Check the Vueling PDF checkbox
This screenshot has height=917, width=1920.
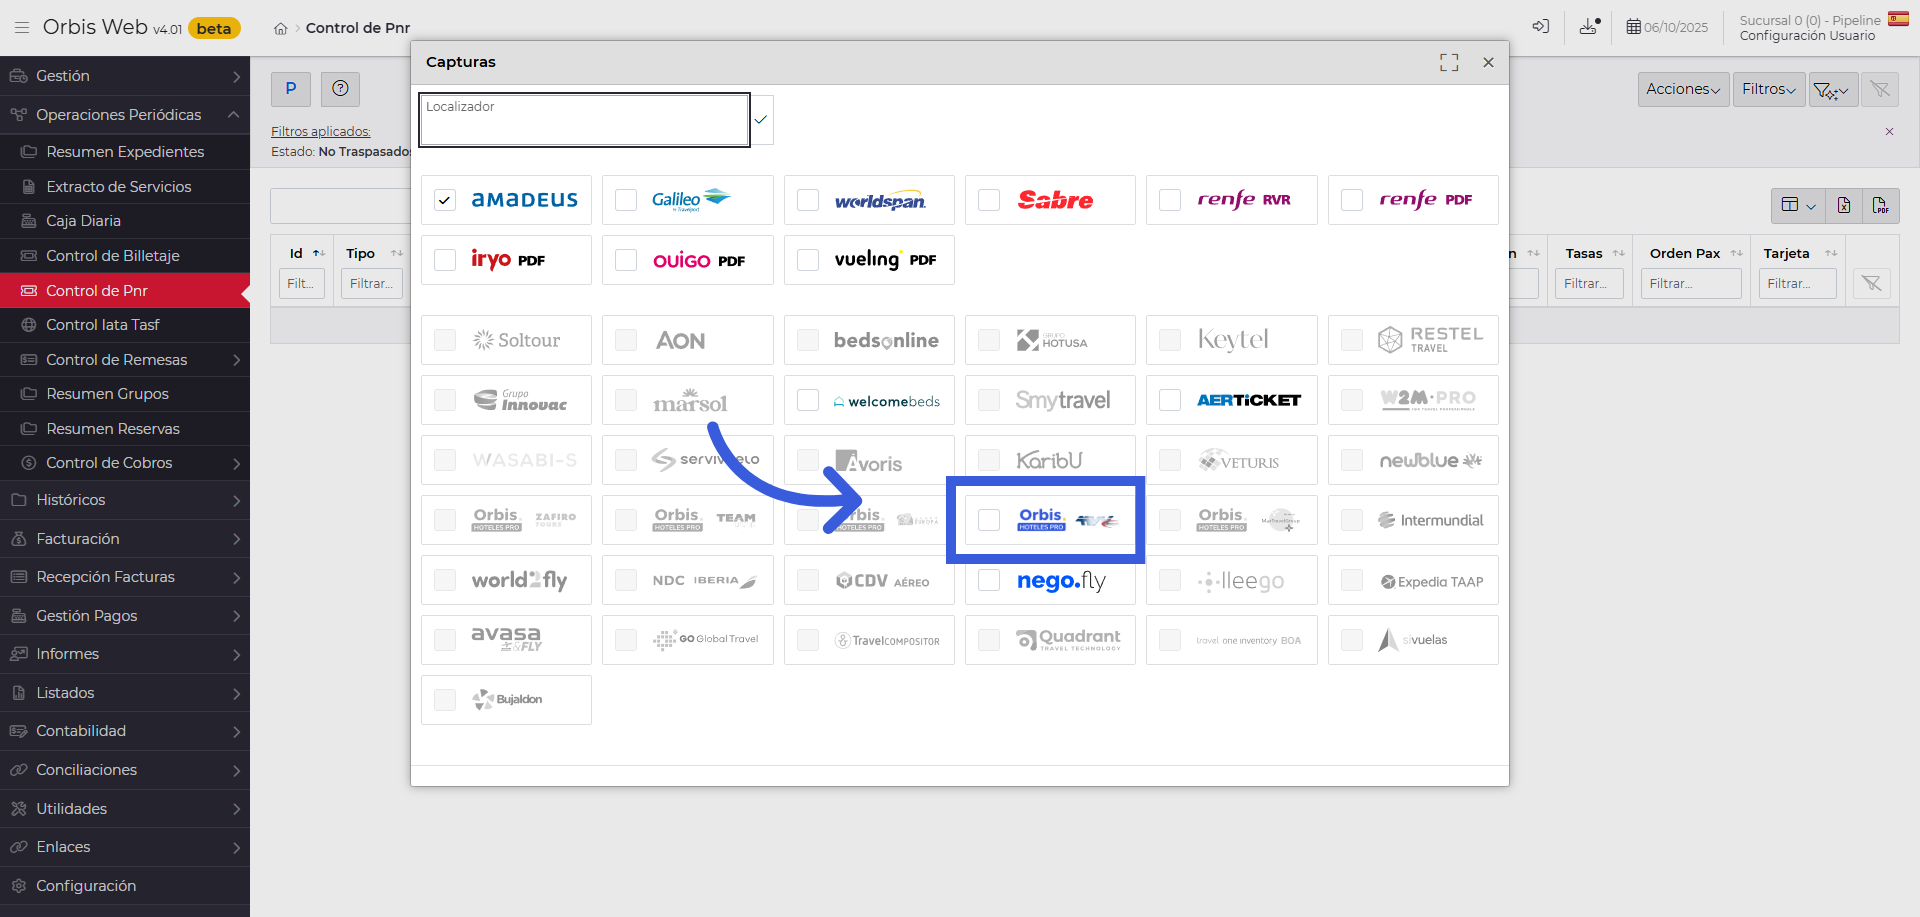tap(808, 260)
